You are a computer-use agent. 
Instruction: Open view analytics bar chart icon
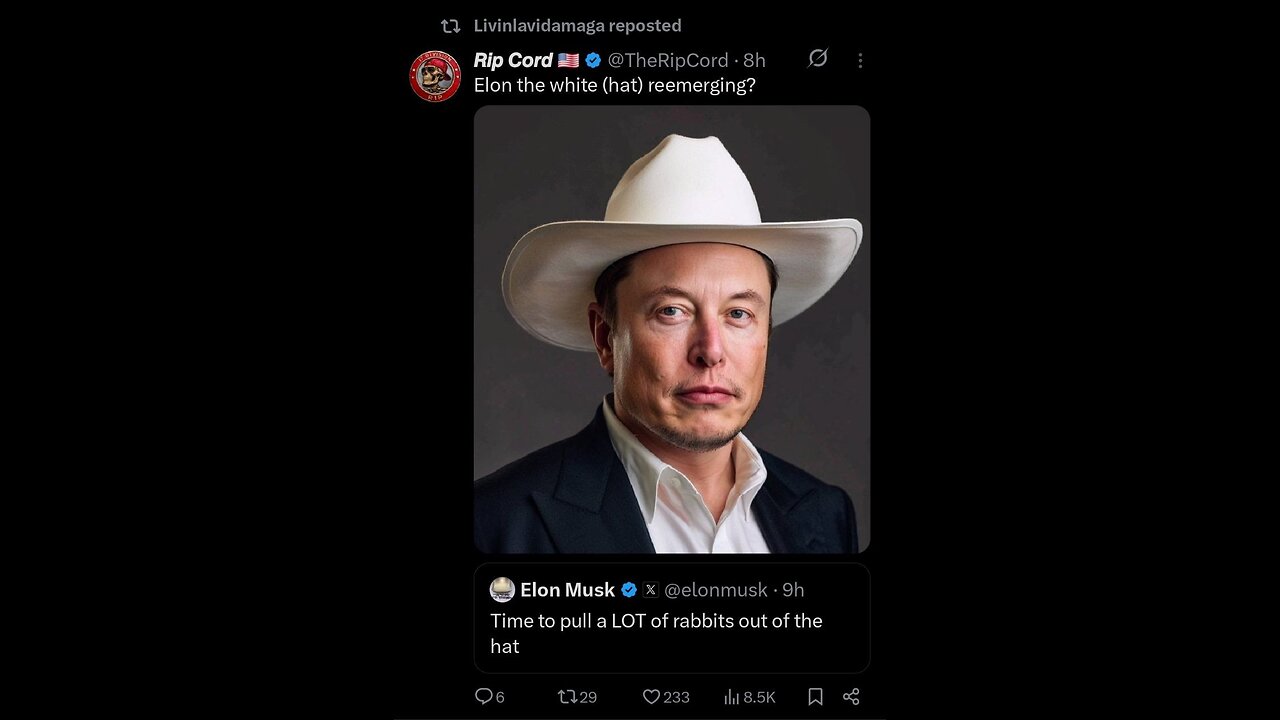pyautogui.click(x=731, y=697)
